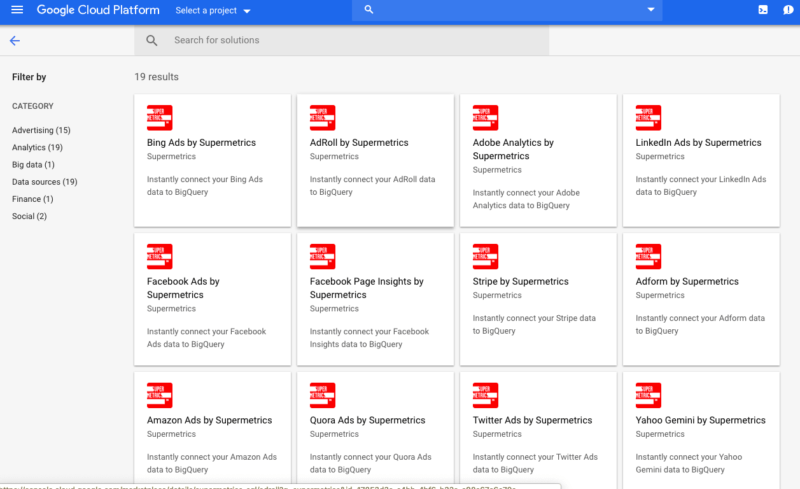The width and height of the screenshot is (800, 489).
Task: Click the Google Cloud Platform logo text
Action: [98, 10]
